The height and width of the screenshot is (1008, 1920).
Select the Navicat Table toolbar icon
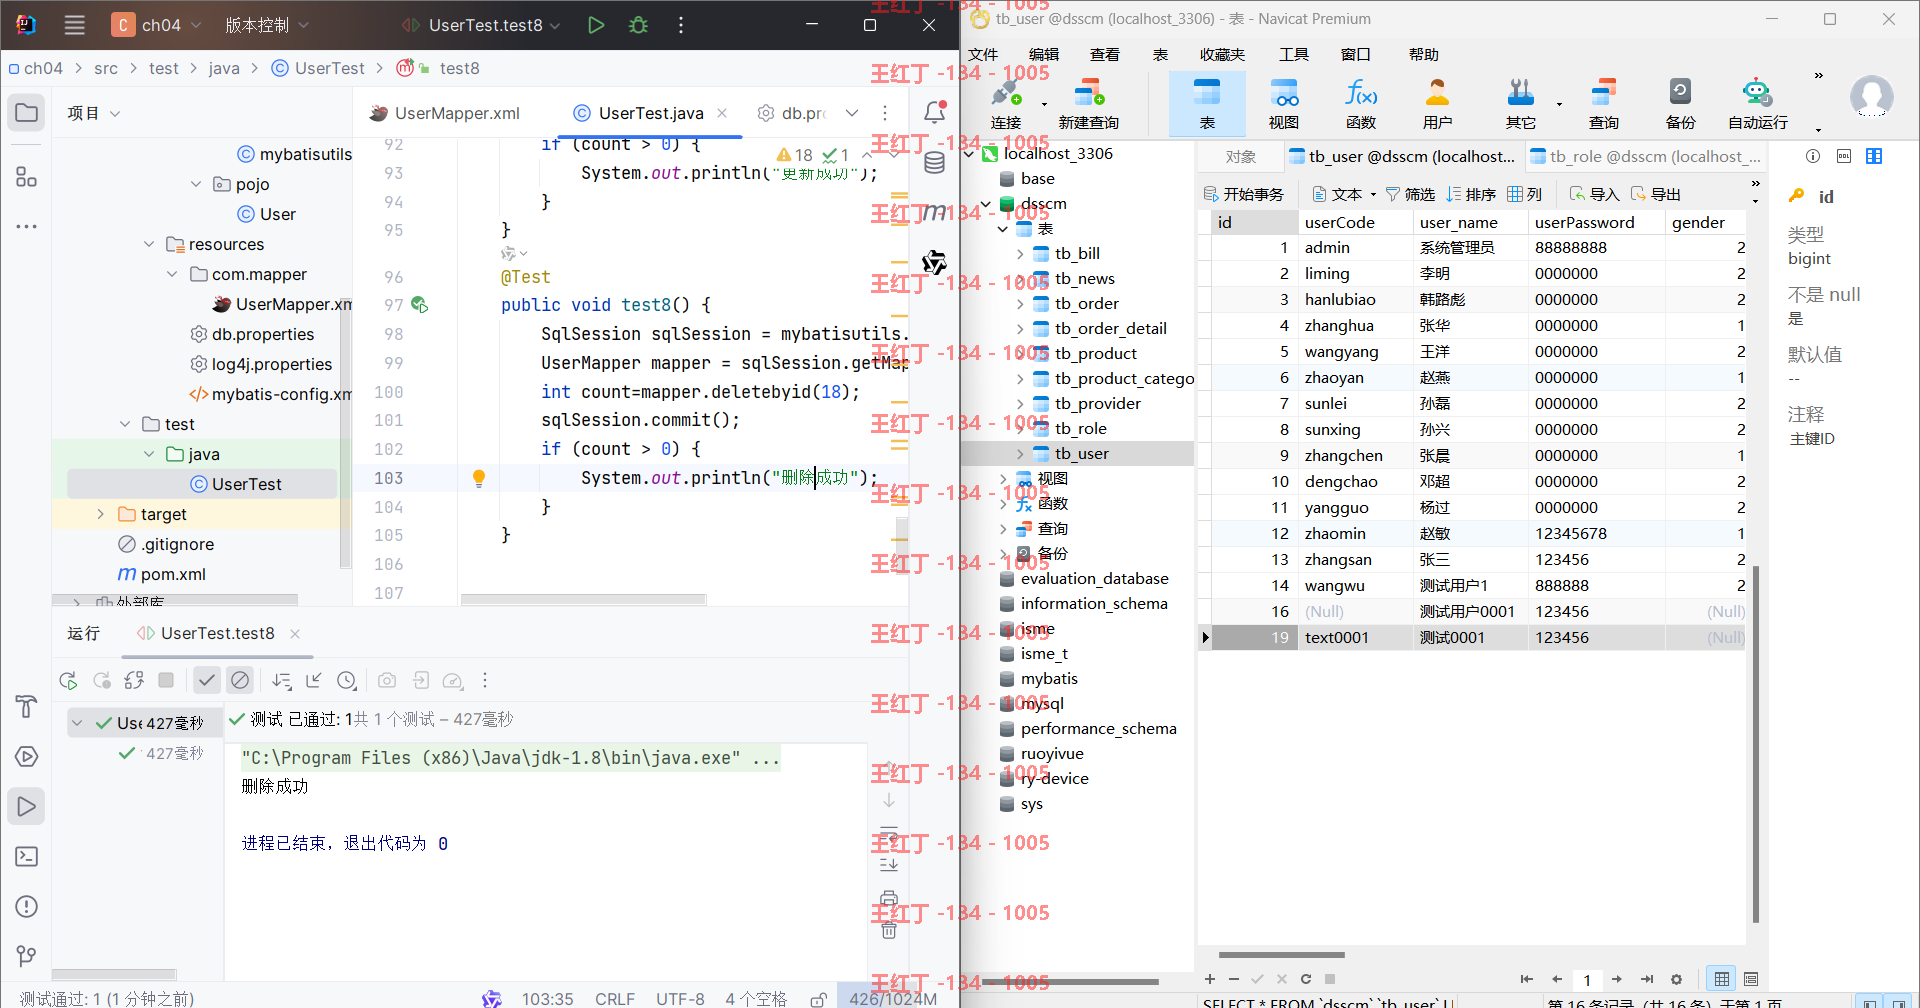tap(1207, 104)
